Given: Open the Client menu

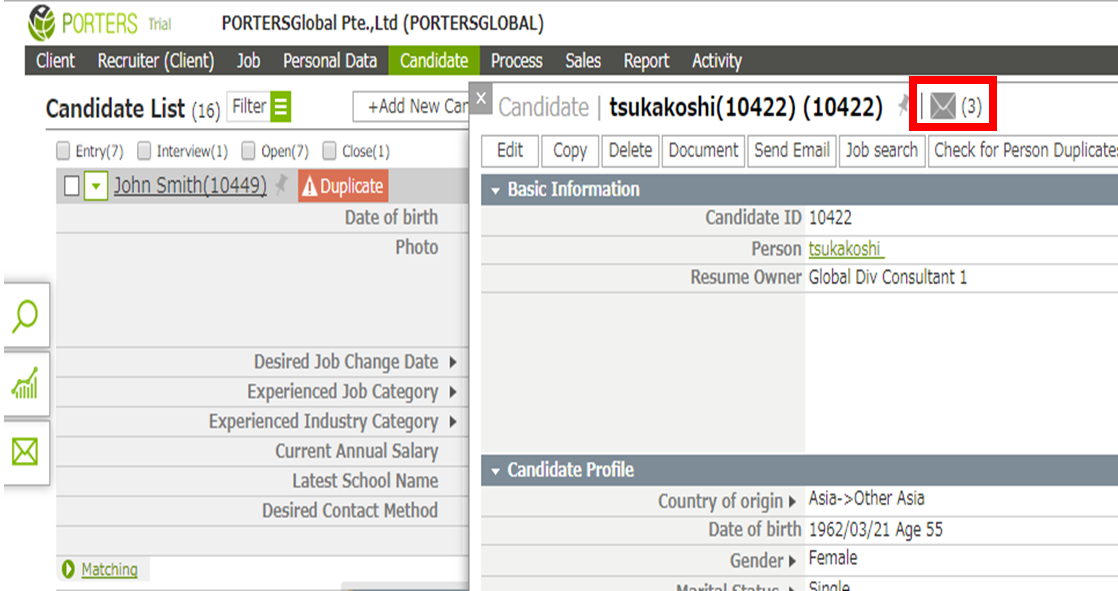Looking at the screenshot, I should tap(55, 61).
